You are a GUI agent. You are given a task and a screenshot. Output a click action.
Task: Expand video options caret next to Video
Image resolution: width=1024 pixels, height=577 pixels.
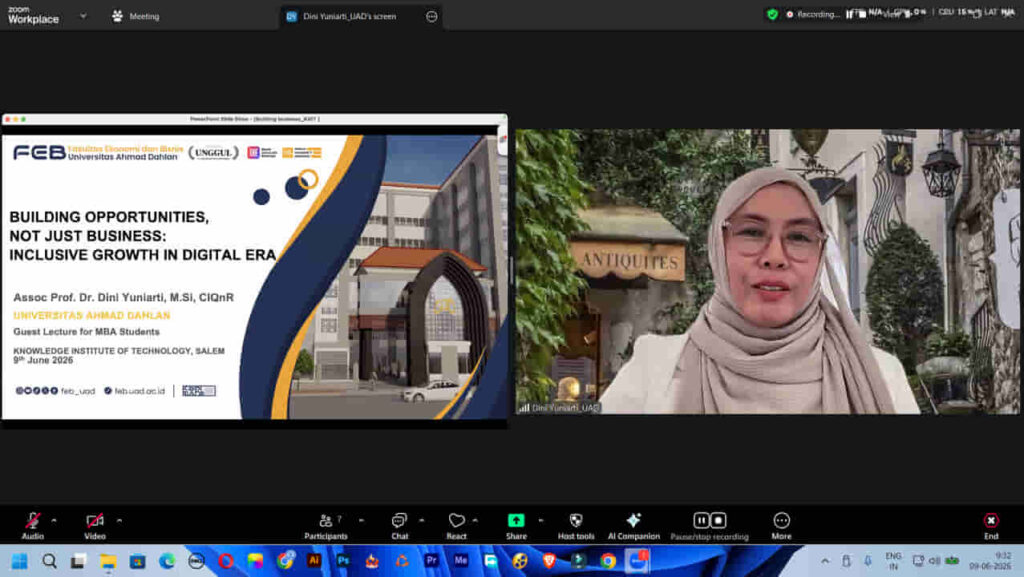tap(120, 520)
